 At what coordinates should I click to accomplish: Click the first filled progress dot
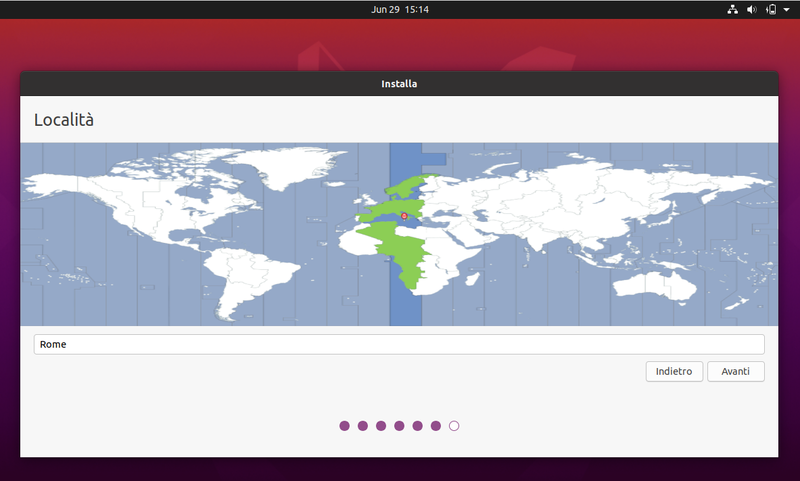click(x=345, y=426)
